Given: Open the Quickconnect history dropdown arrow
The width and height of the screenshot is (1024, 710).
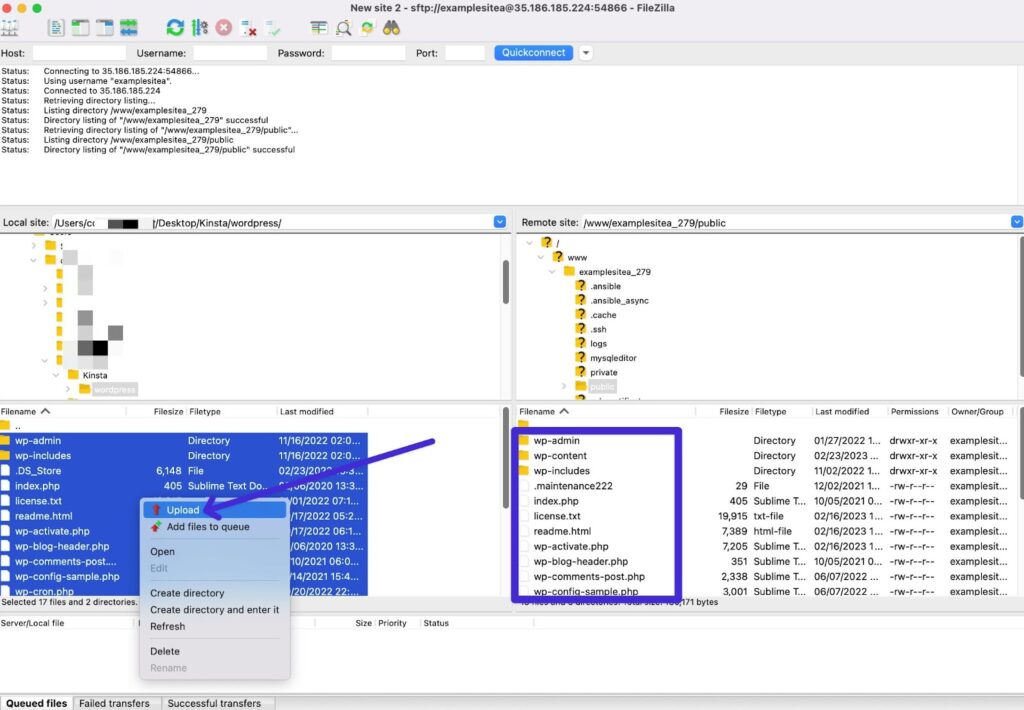Looking at the screenshot, I should 586,53.
